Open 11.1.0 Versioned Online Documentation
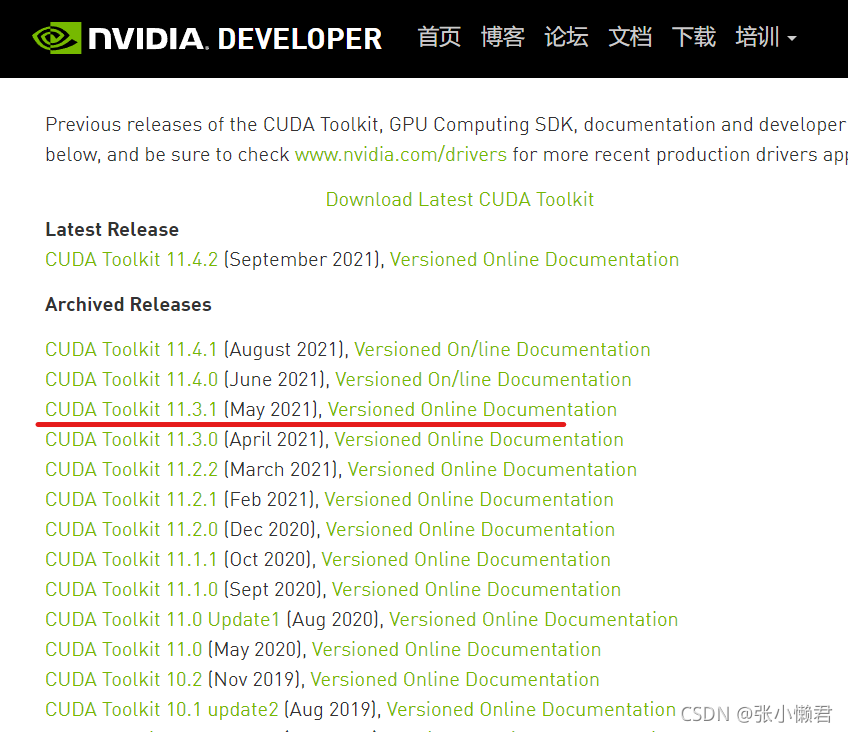The width and height of the screenshot is (848, 732). coord(476,589)
